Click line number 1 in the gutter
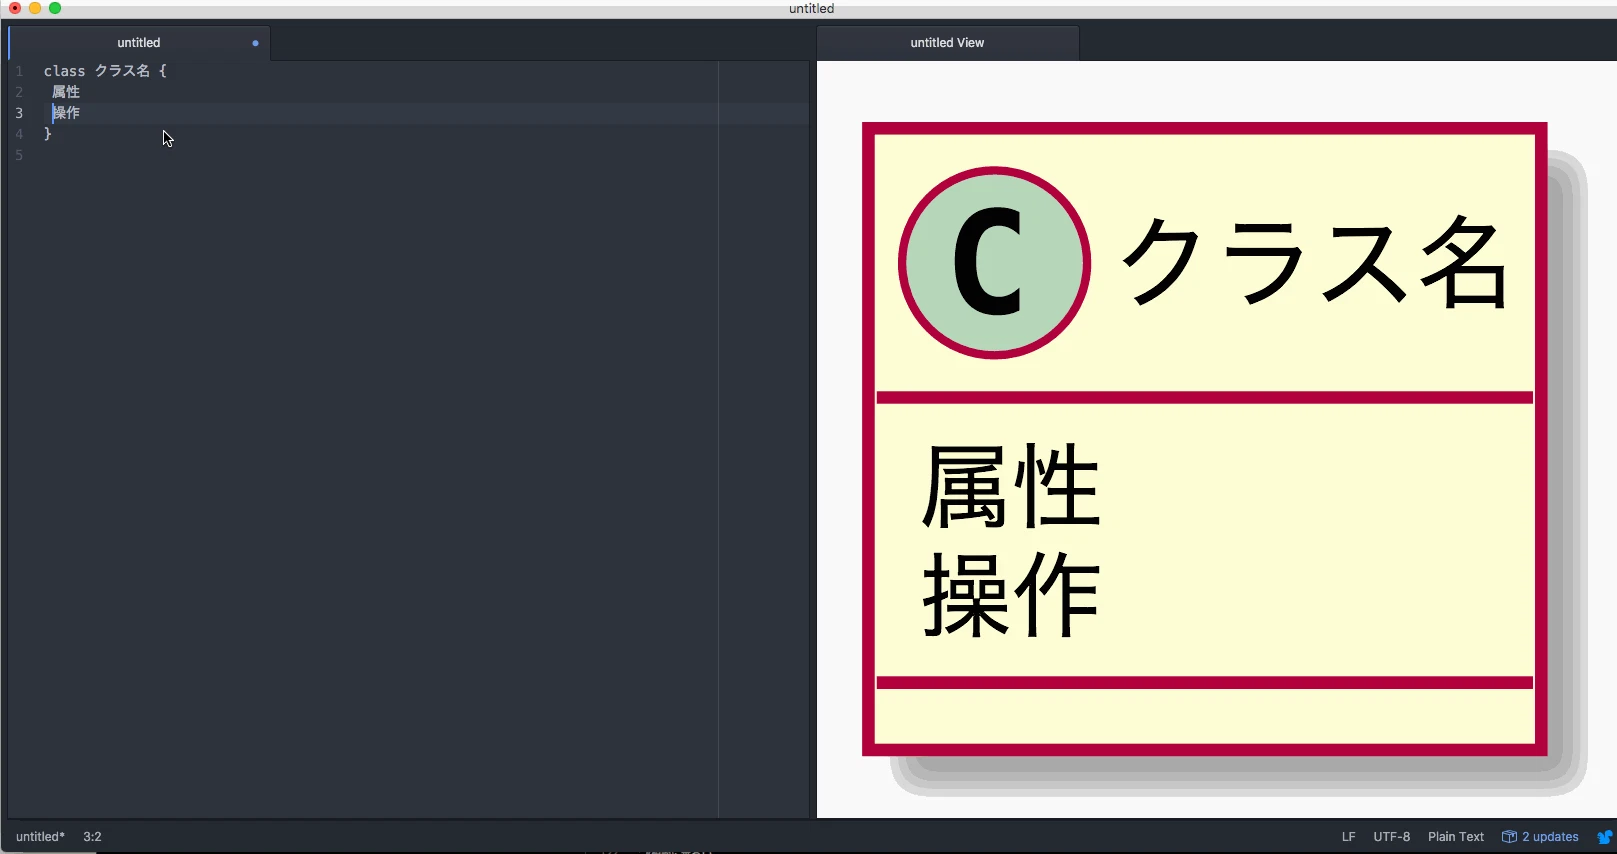This screenshot has width=1617, height=854. pos(19,71)
